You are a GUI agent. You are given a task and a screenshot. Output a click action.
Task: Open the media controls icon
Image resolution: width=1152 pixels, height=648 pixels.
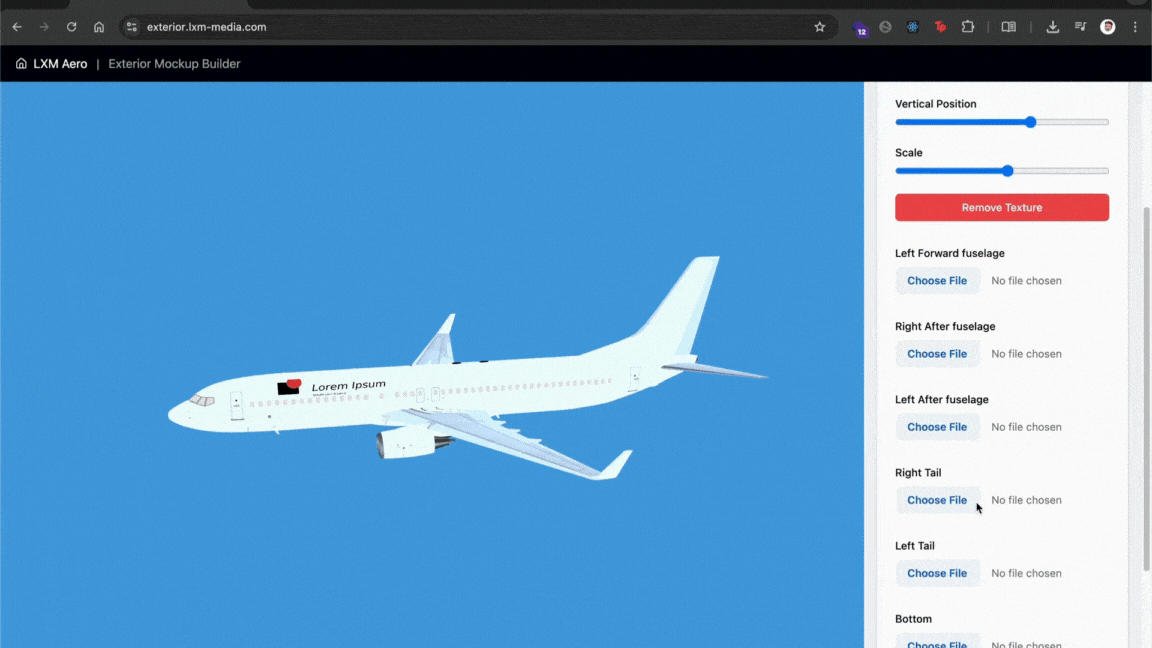1080,27
